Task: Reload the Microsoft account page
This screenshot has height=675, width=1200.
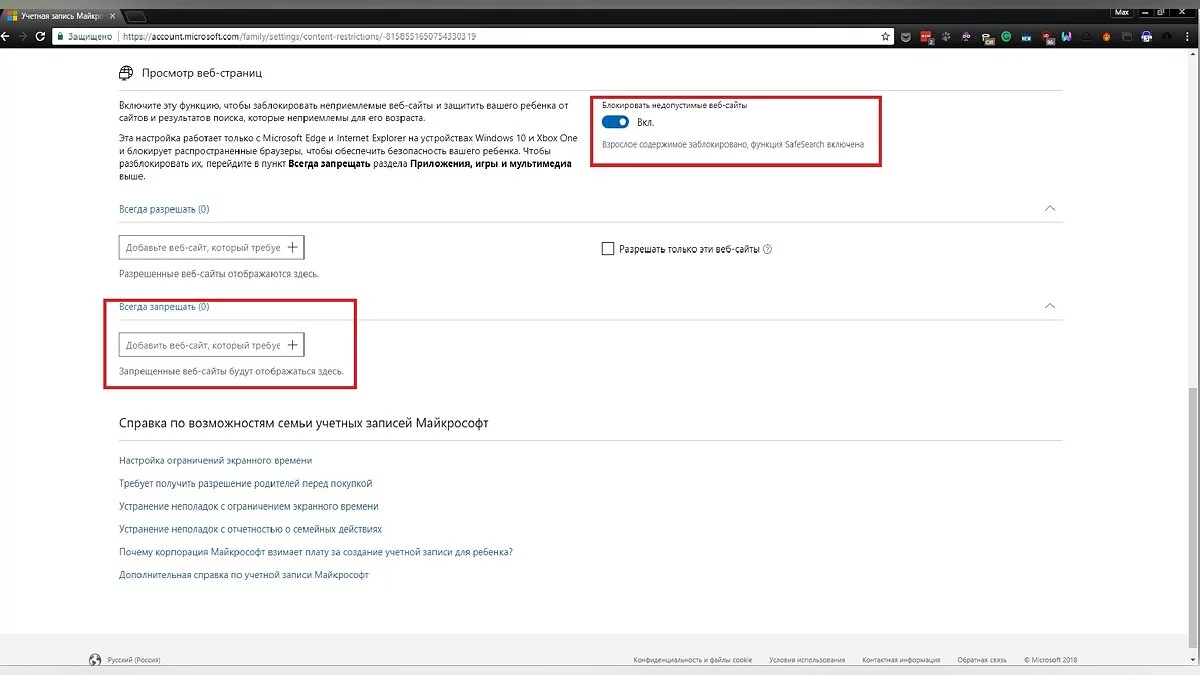Action: click(39, 36)
